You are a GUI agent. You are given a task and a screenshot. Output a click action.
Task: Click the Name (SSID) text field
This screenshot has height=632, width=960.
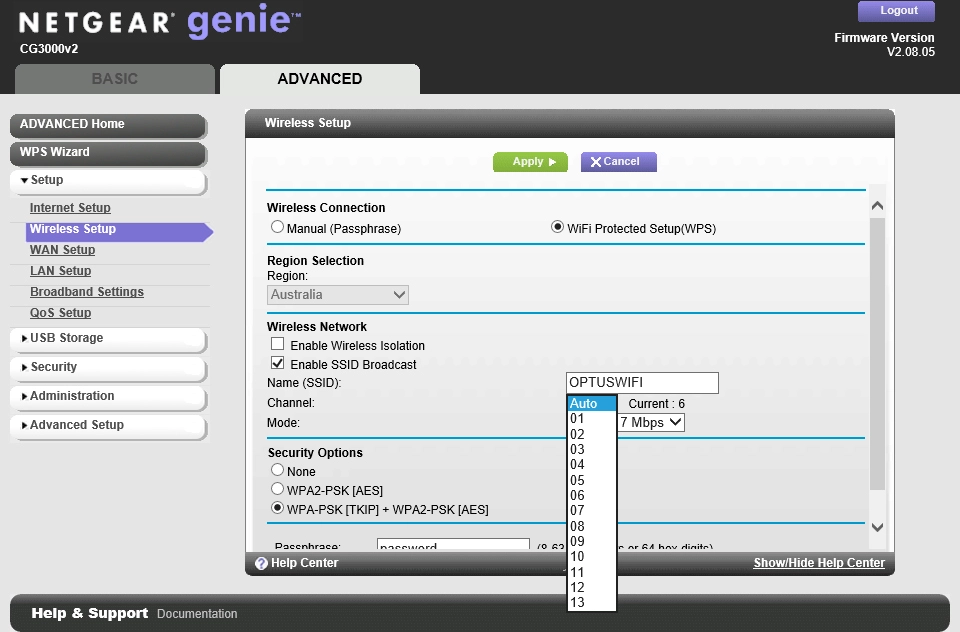click(642, 383)
